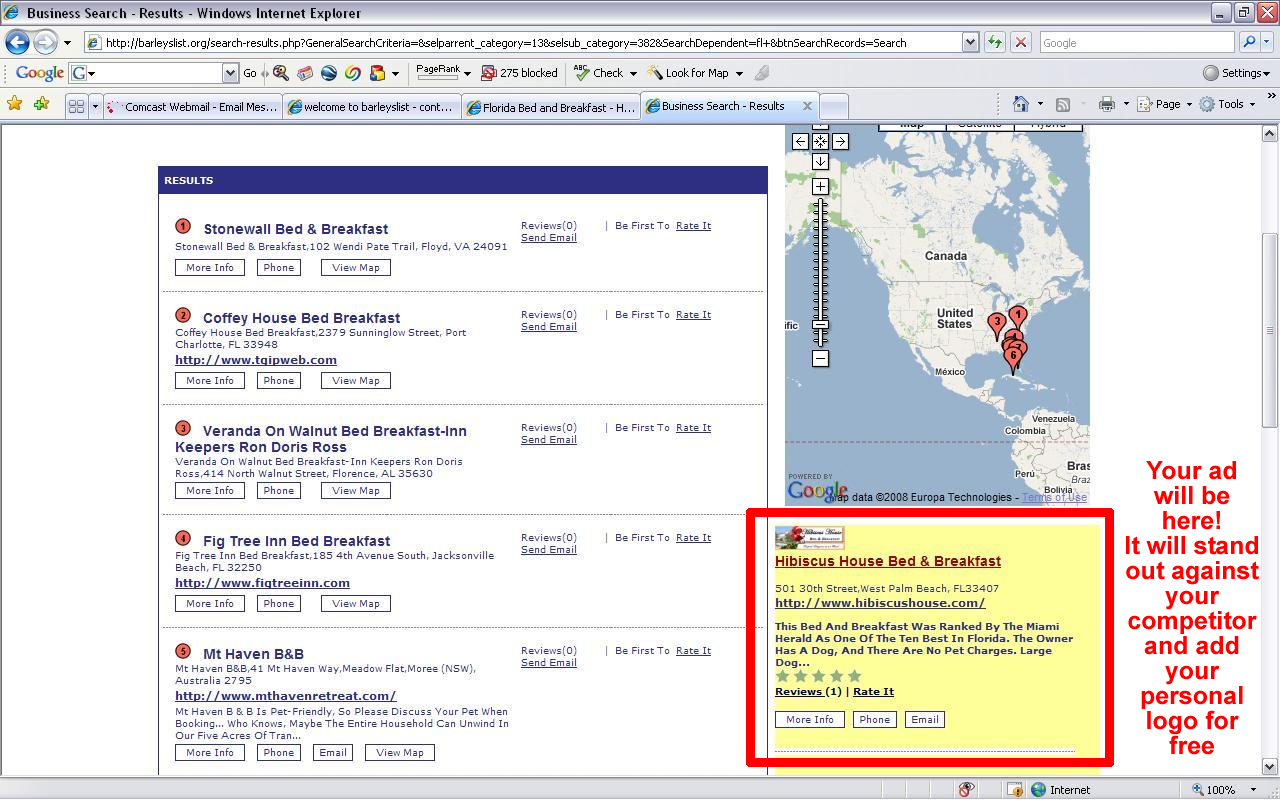The width and height of the screenshot is (1280, 800).
Task: Switch to Florida Bed and Breakfast tab
Action: (550, 107)
